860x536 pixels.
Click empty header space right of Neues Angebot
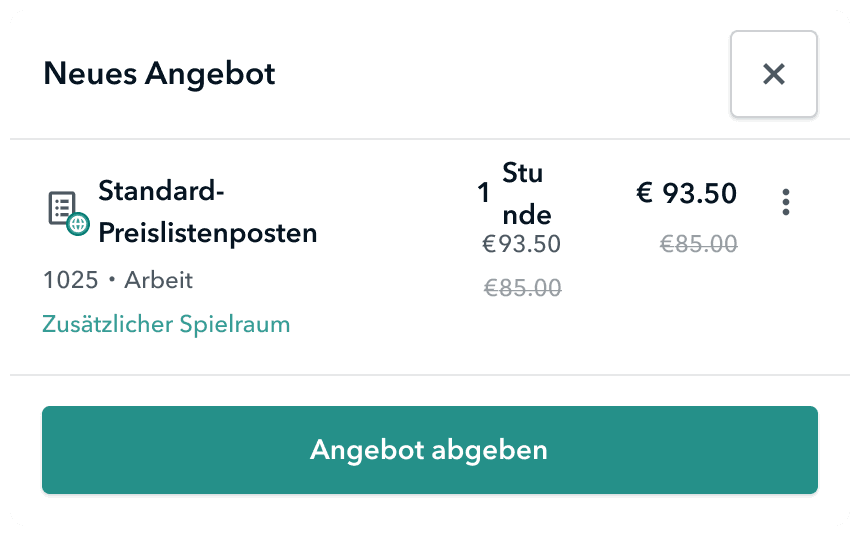point(500,74)
